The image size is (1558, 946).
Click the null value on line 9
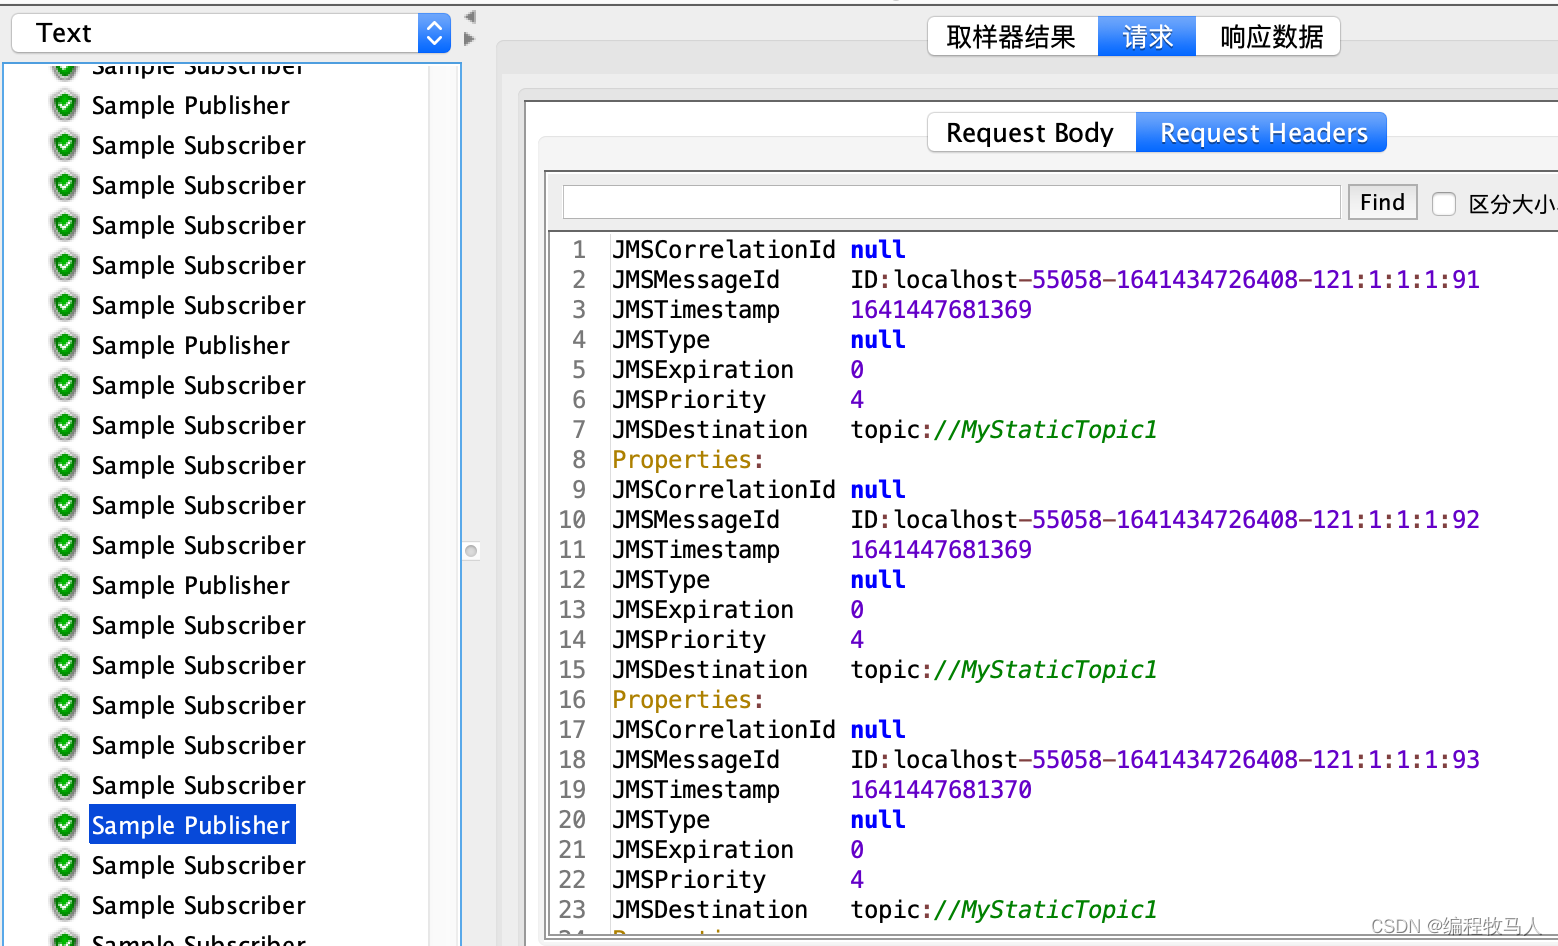tap(878, 489)
